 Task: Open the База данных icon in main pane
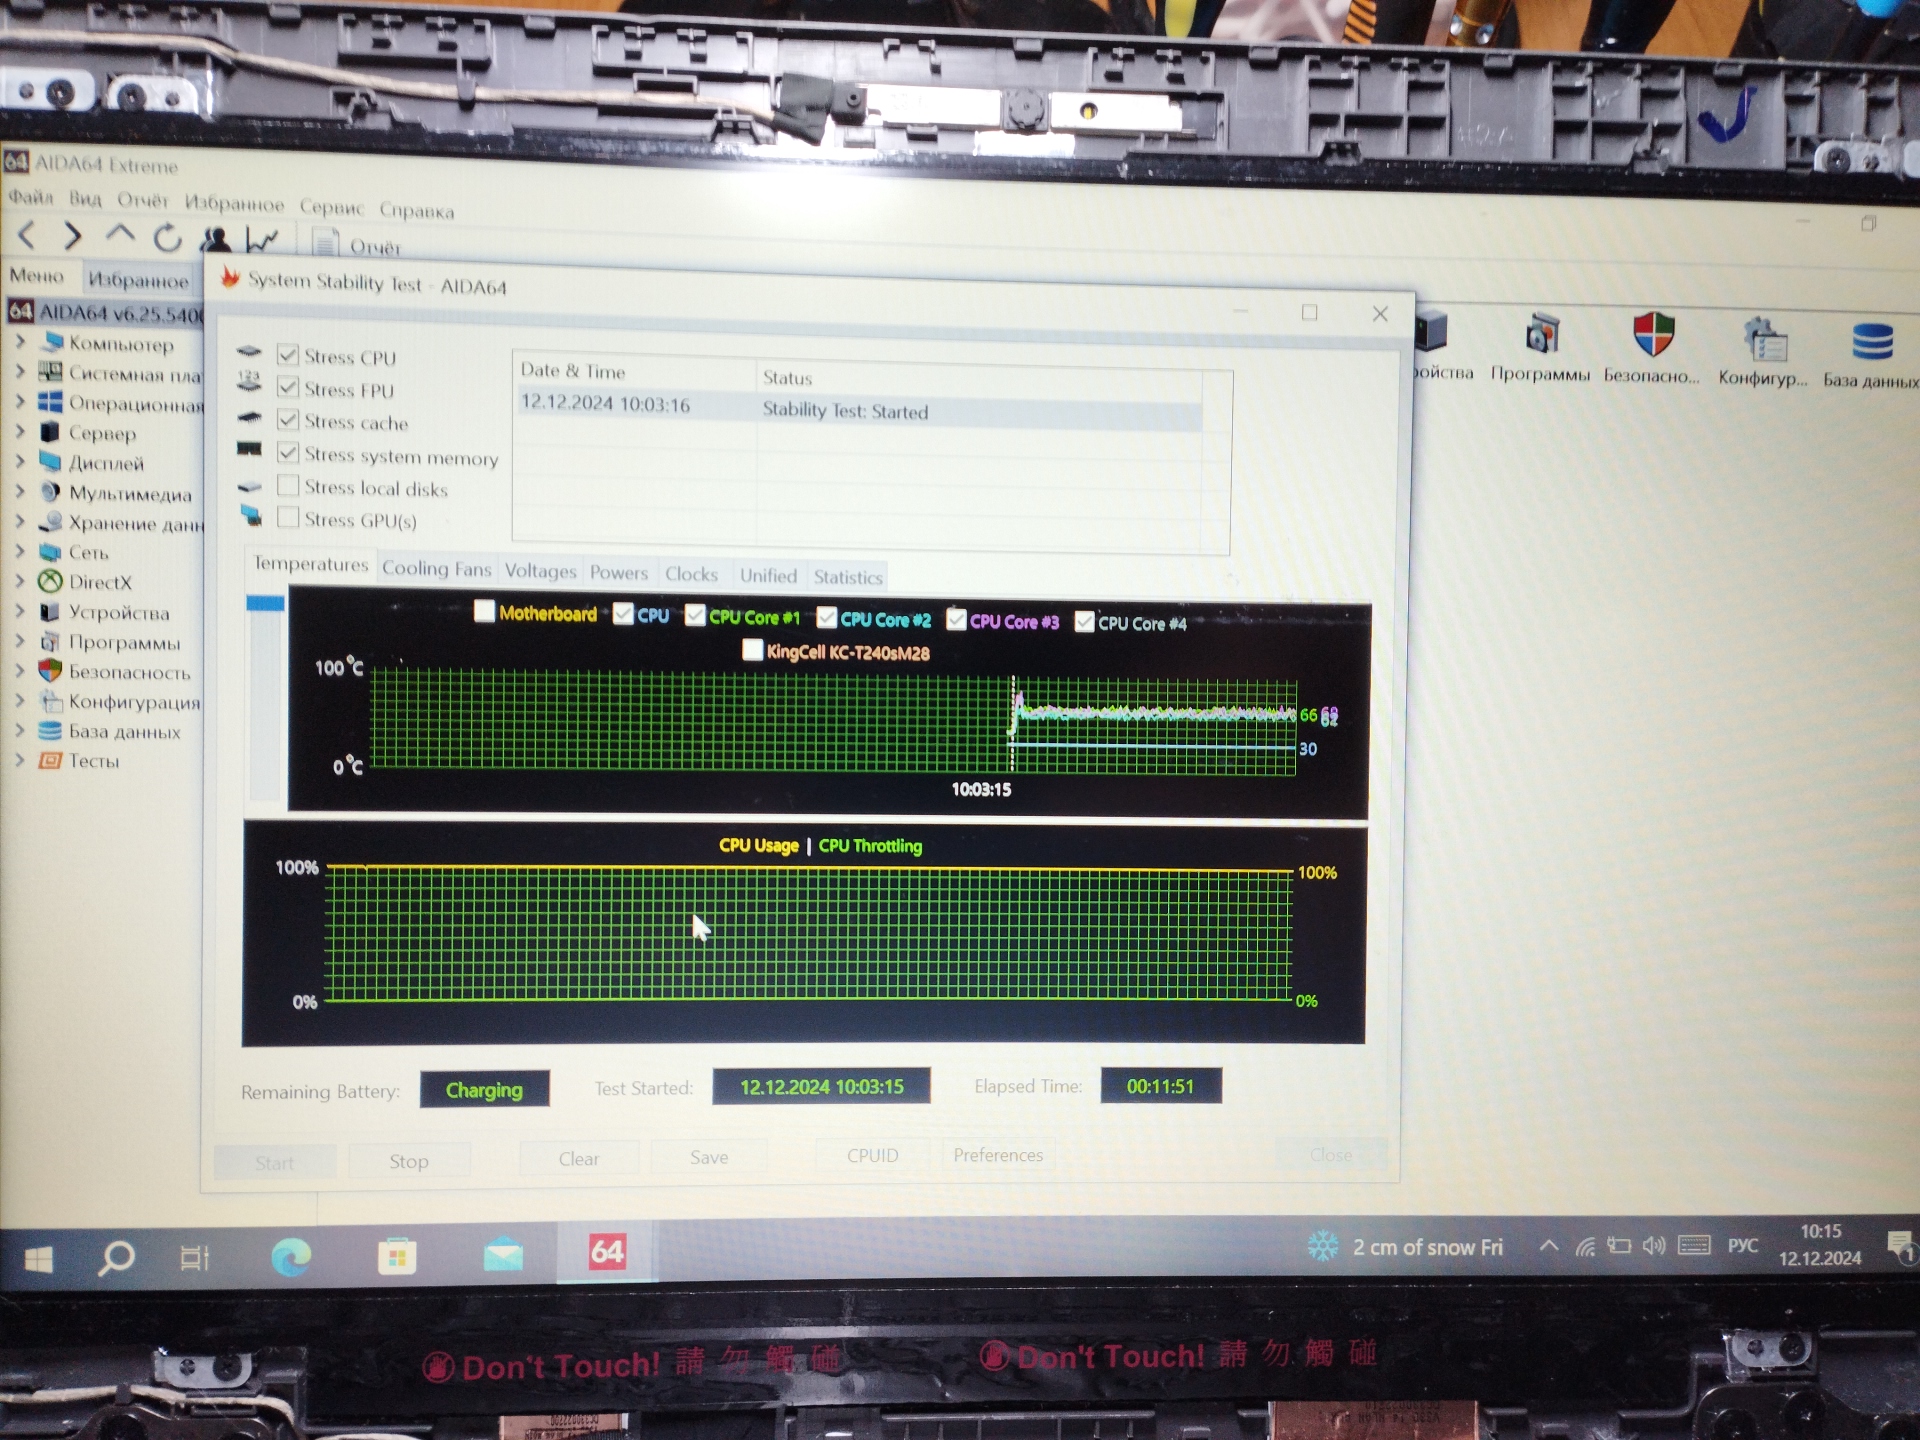tap(1871, 355)
